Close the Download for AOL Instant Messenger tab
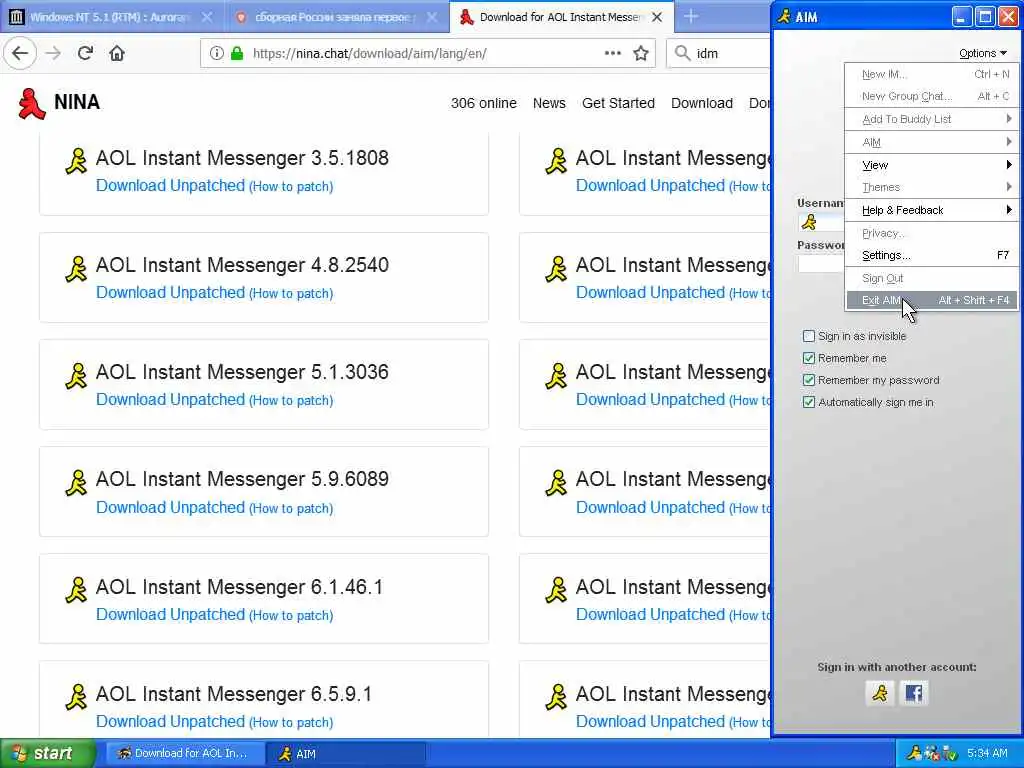Image resolution: width=1024 pixels, height=768 pixels. [x=657, y=17]
